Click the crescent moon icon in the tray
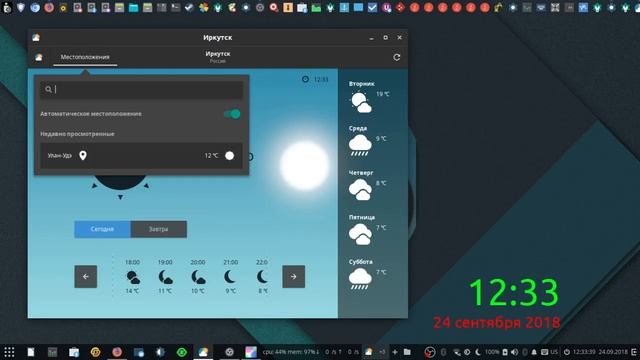Screen dimensions: 640x360 pos(478,352)
